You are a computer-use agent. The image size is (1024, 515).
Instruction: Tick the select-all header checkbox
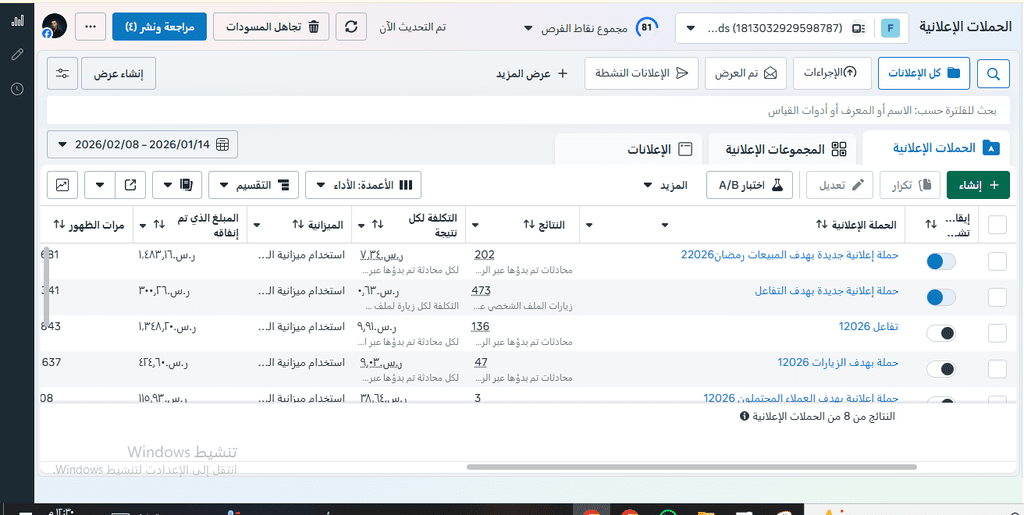click(x=997, y=225)
